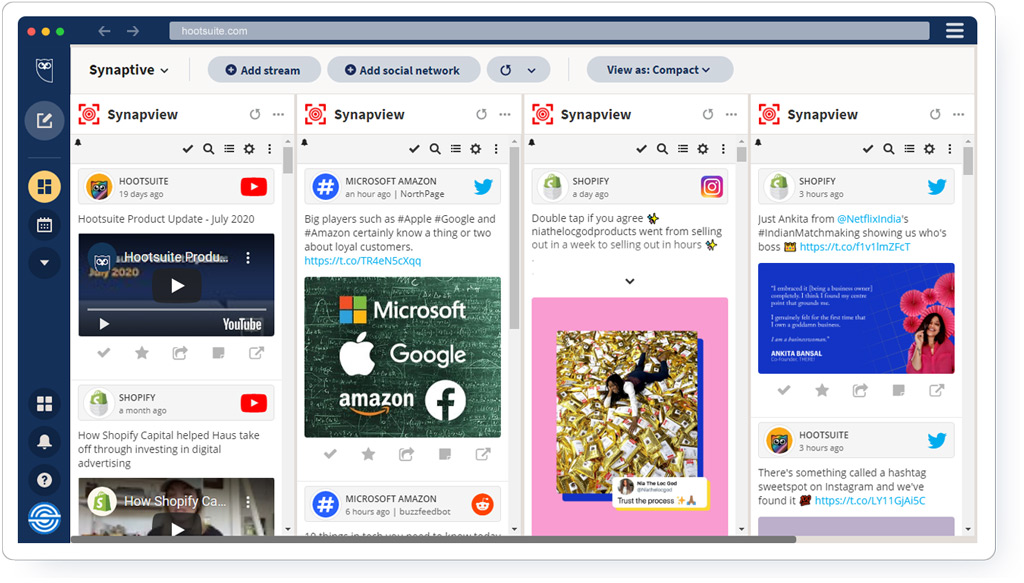Viewport: 1024px width, 583px height.
Task: Open more options for the stream with Microsoft Amazon posts
Action: pyautogui.click(x=505, y=114)
